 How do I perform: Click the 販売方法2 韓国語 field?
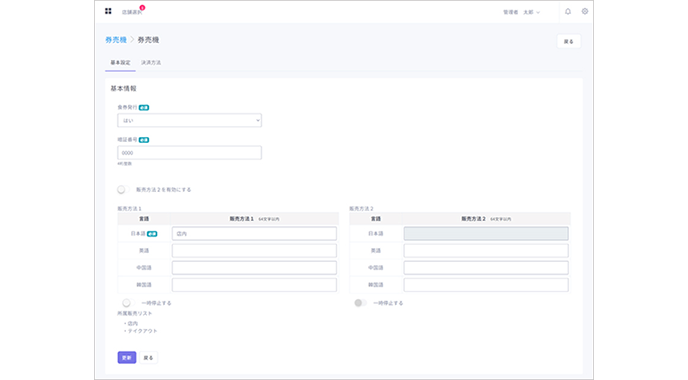[486, 285]
